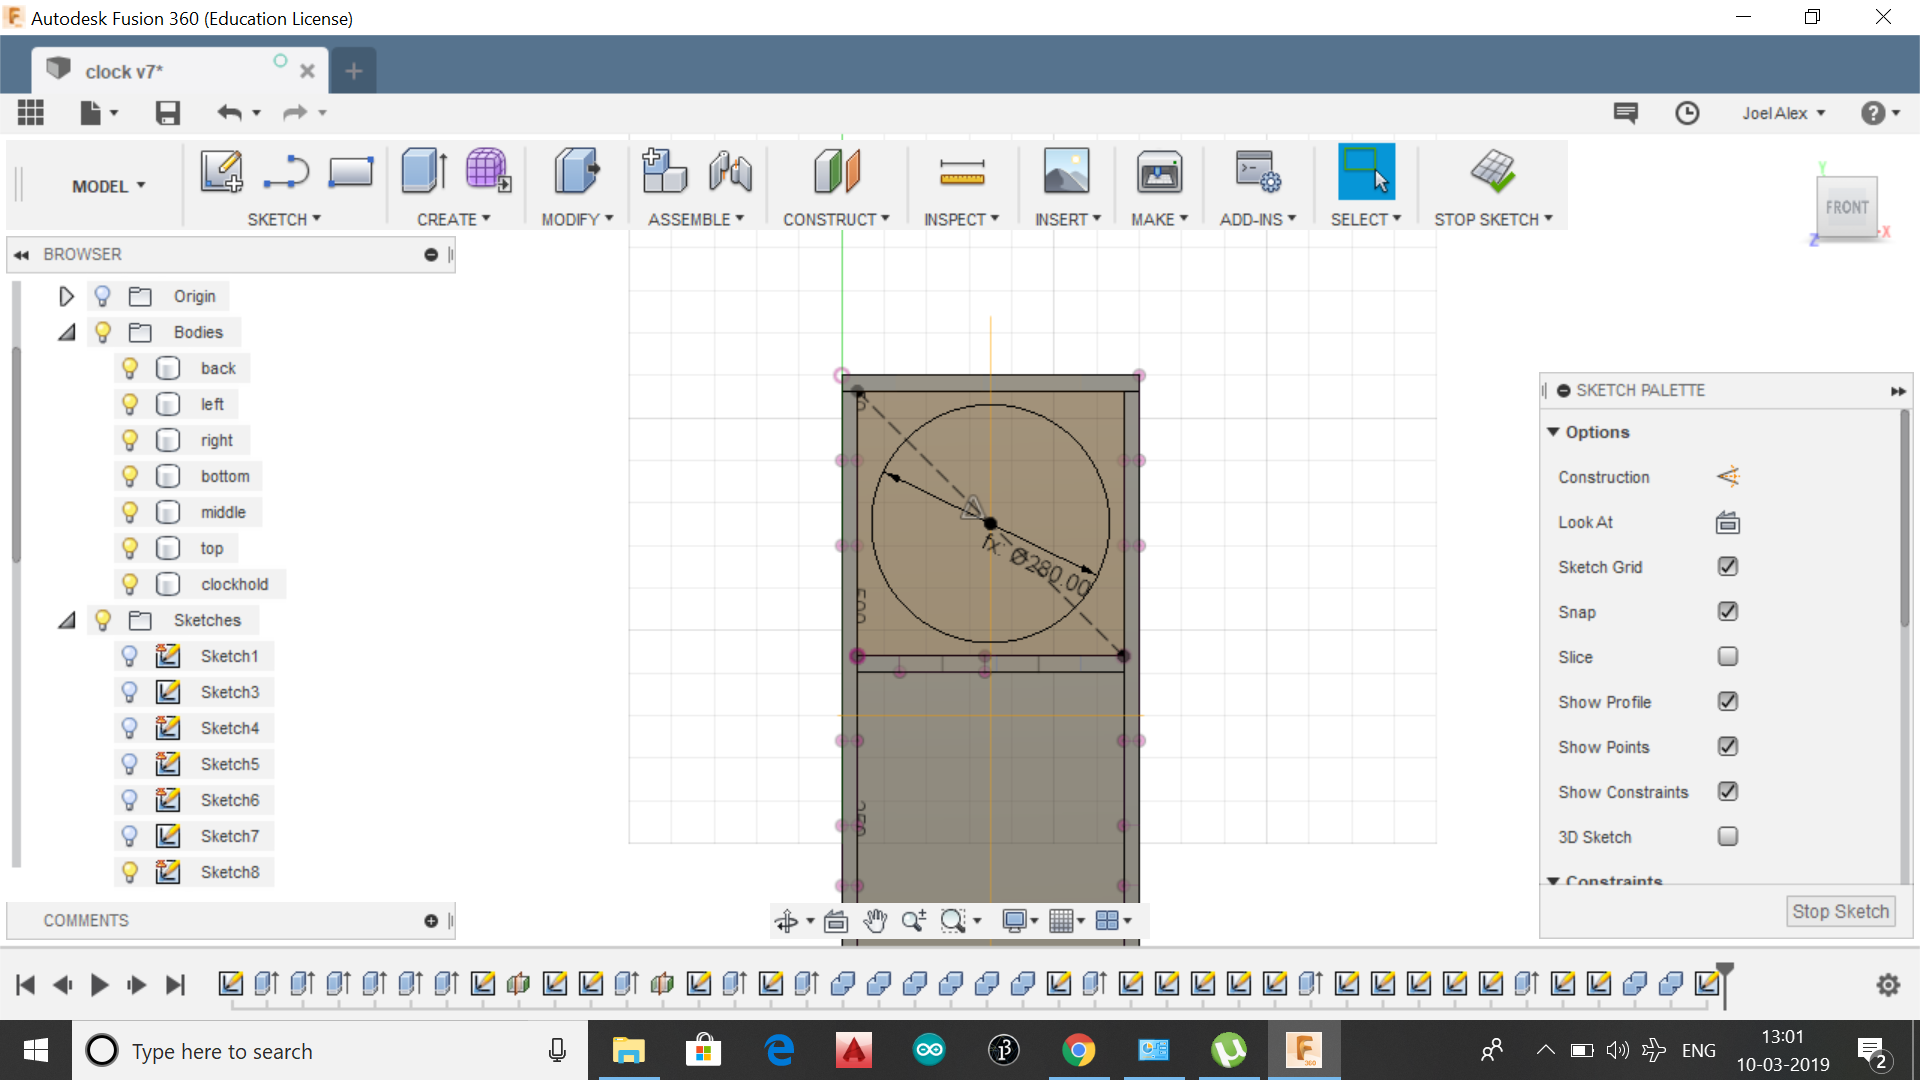Open the CONSTRUCT menu
1920x1080 pixels.
point(835,219)
